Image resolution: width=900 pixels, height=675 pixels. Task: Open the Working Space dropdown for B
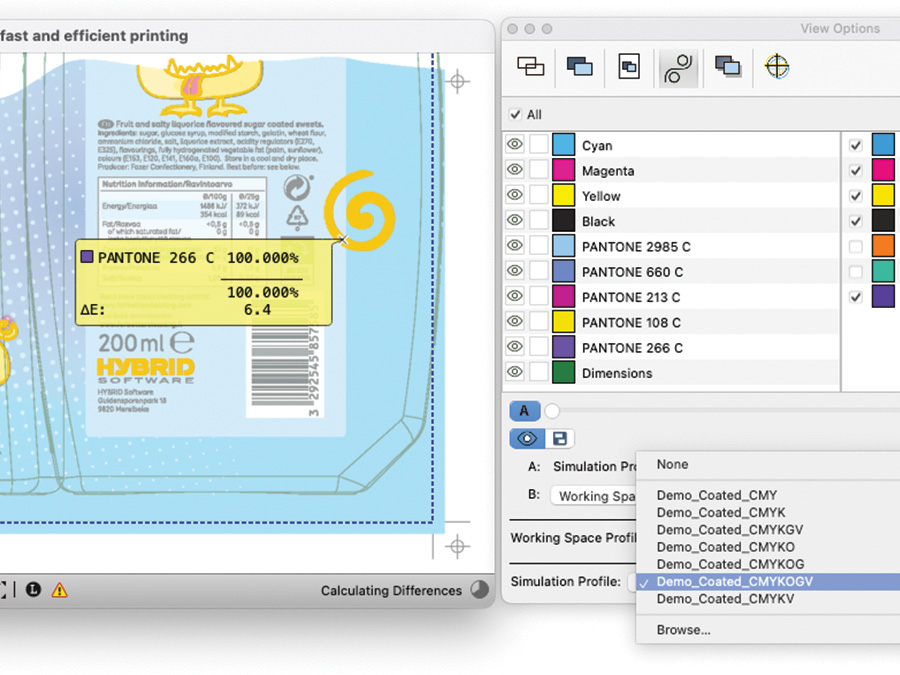597,495
